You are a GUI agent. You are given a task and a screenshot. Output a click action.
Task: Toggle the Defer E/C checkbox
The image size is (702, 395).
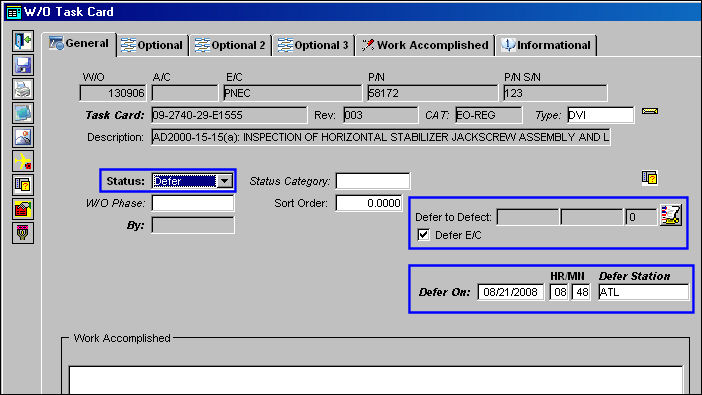pos(424,235)
